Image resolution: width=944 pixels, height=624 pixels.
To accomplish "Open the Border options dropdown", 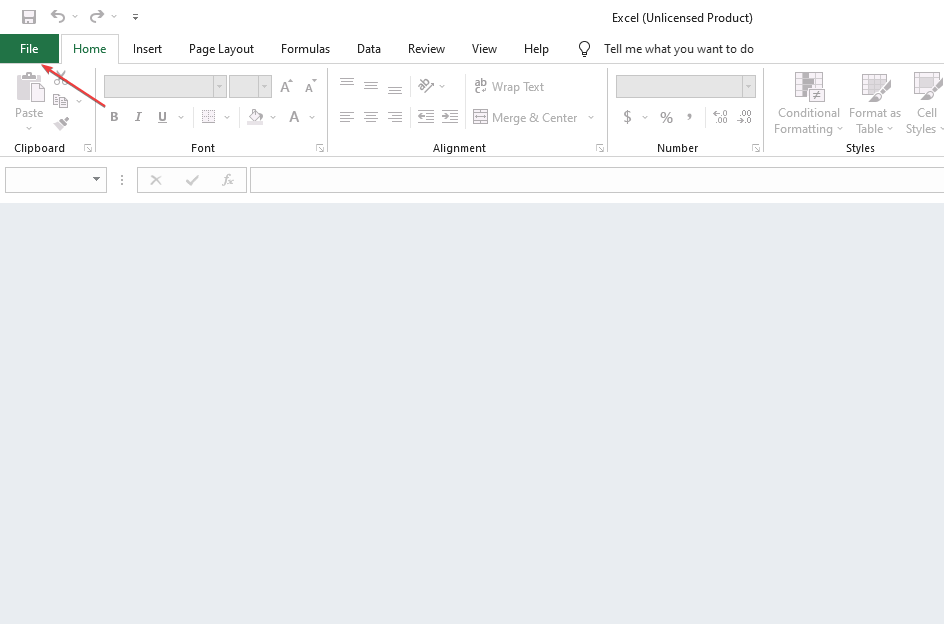I will (227, 117).
